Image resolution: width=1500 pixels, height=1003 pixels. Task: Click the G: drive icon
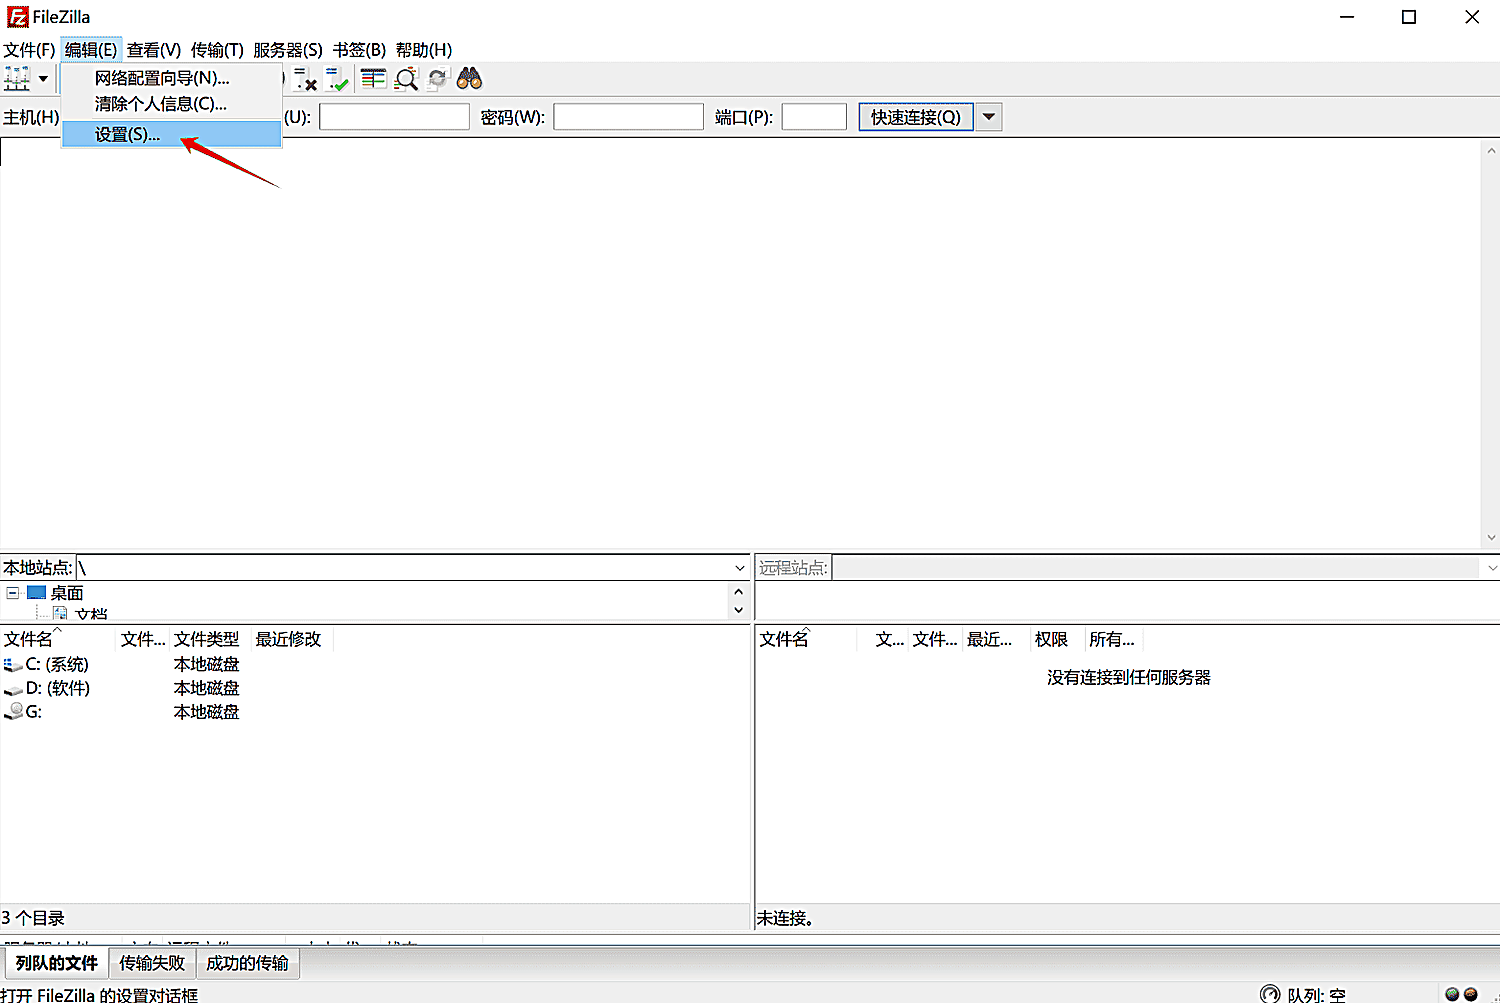(13, 712)
